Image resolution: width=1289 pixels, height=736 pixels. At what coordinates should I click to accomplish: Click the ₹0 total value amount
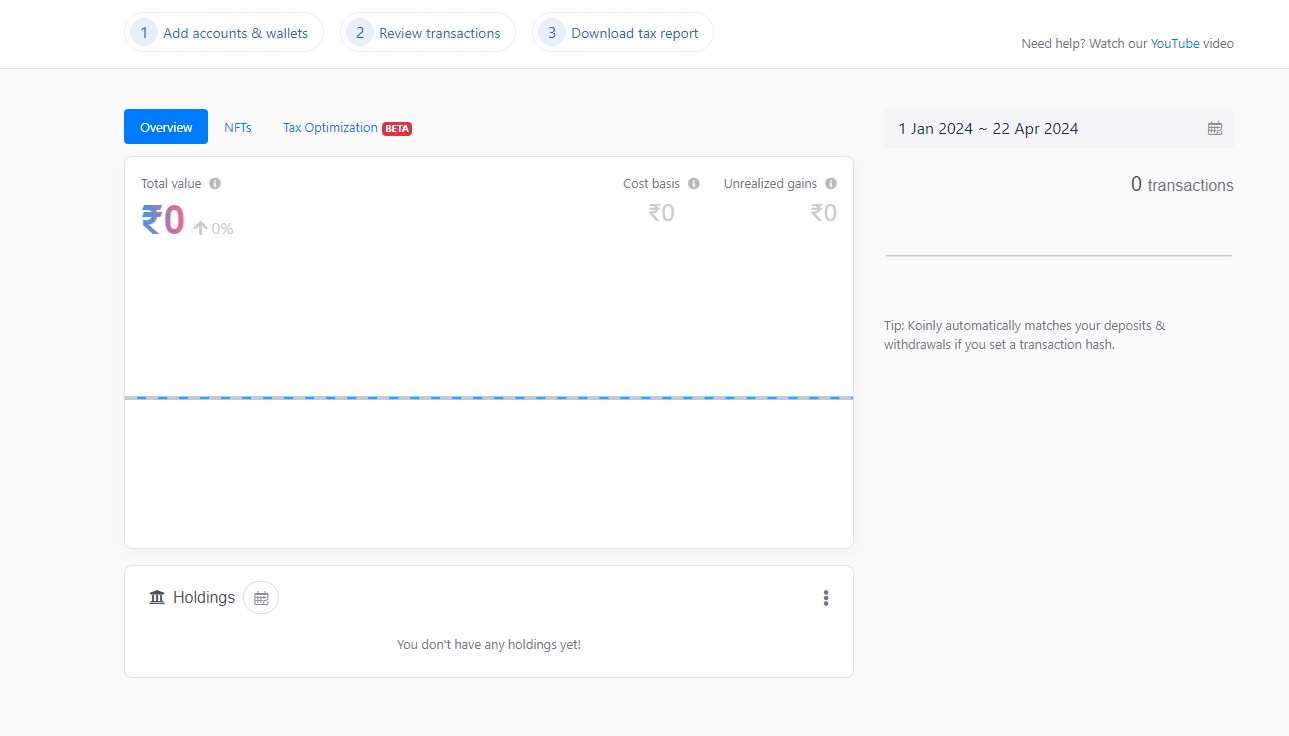point(163,220)
